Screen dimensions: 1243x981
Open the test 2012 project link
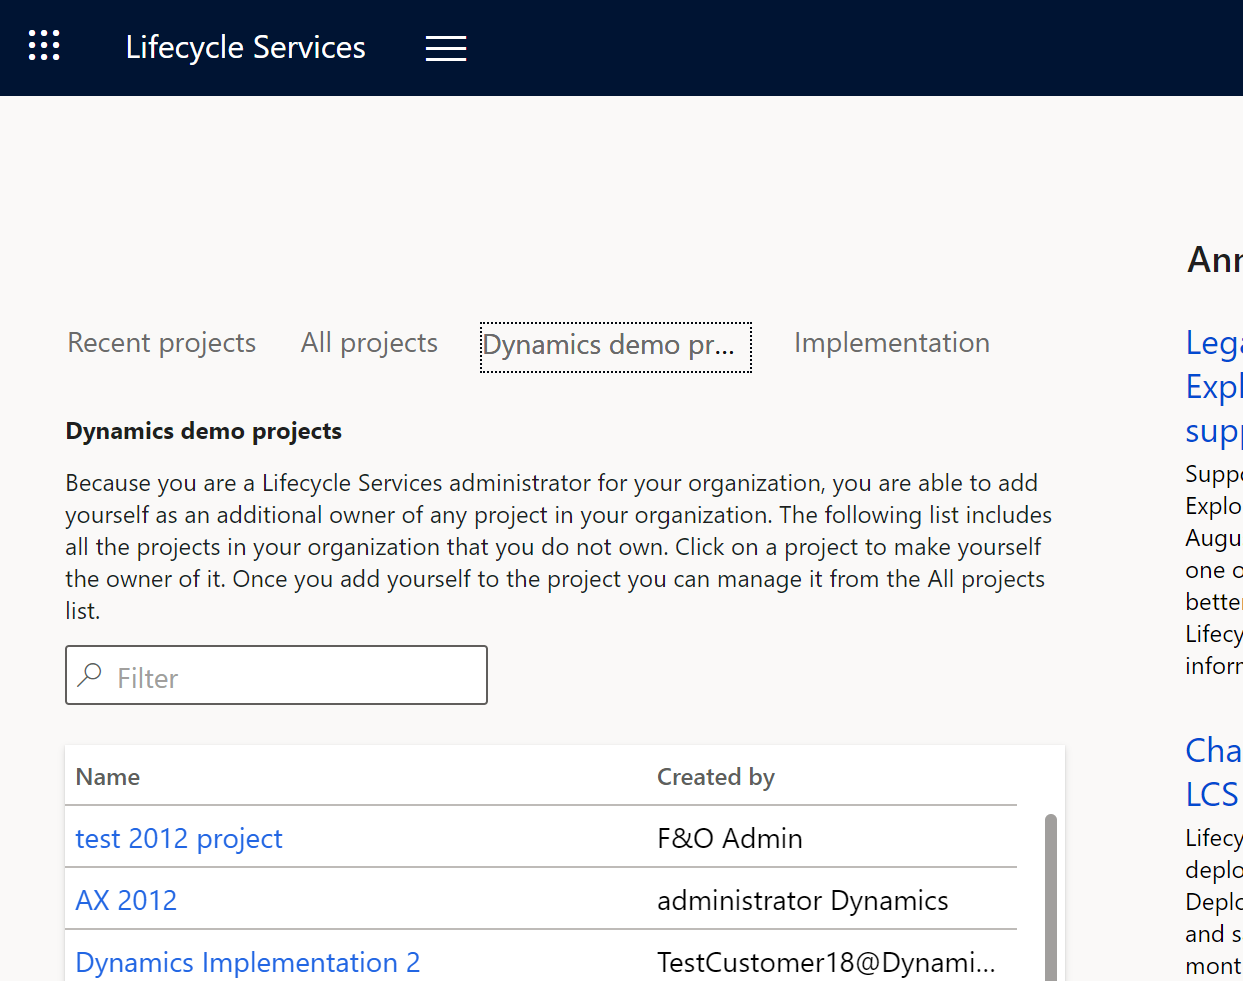coord(179,838)
